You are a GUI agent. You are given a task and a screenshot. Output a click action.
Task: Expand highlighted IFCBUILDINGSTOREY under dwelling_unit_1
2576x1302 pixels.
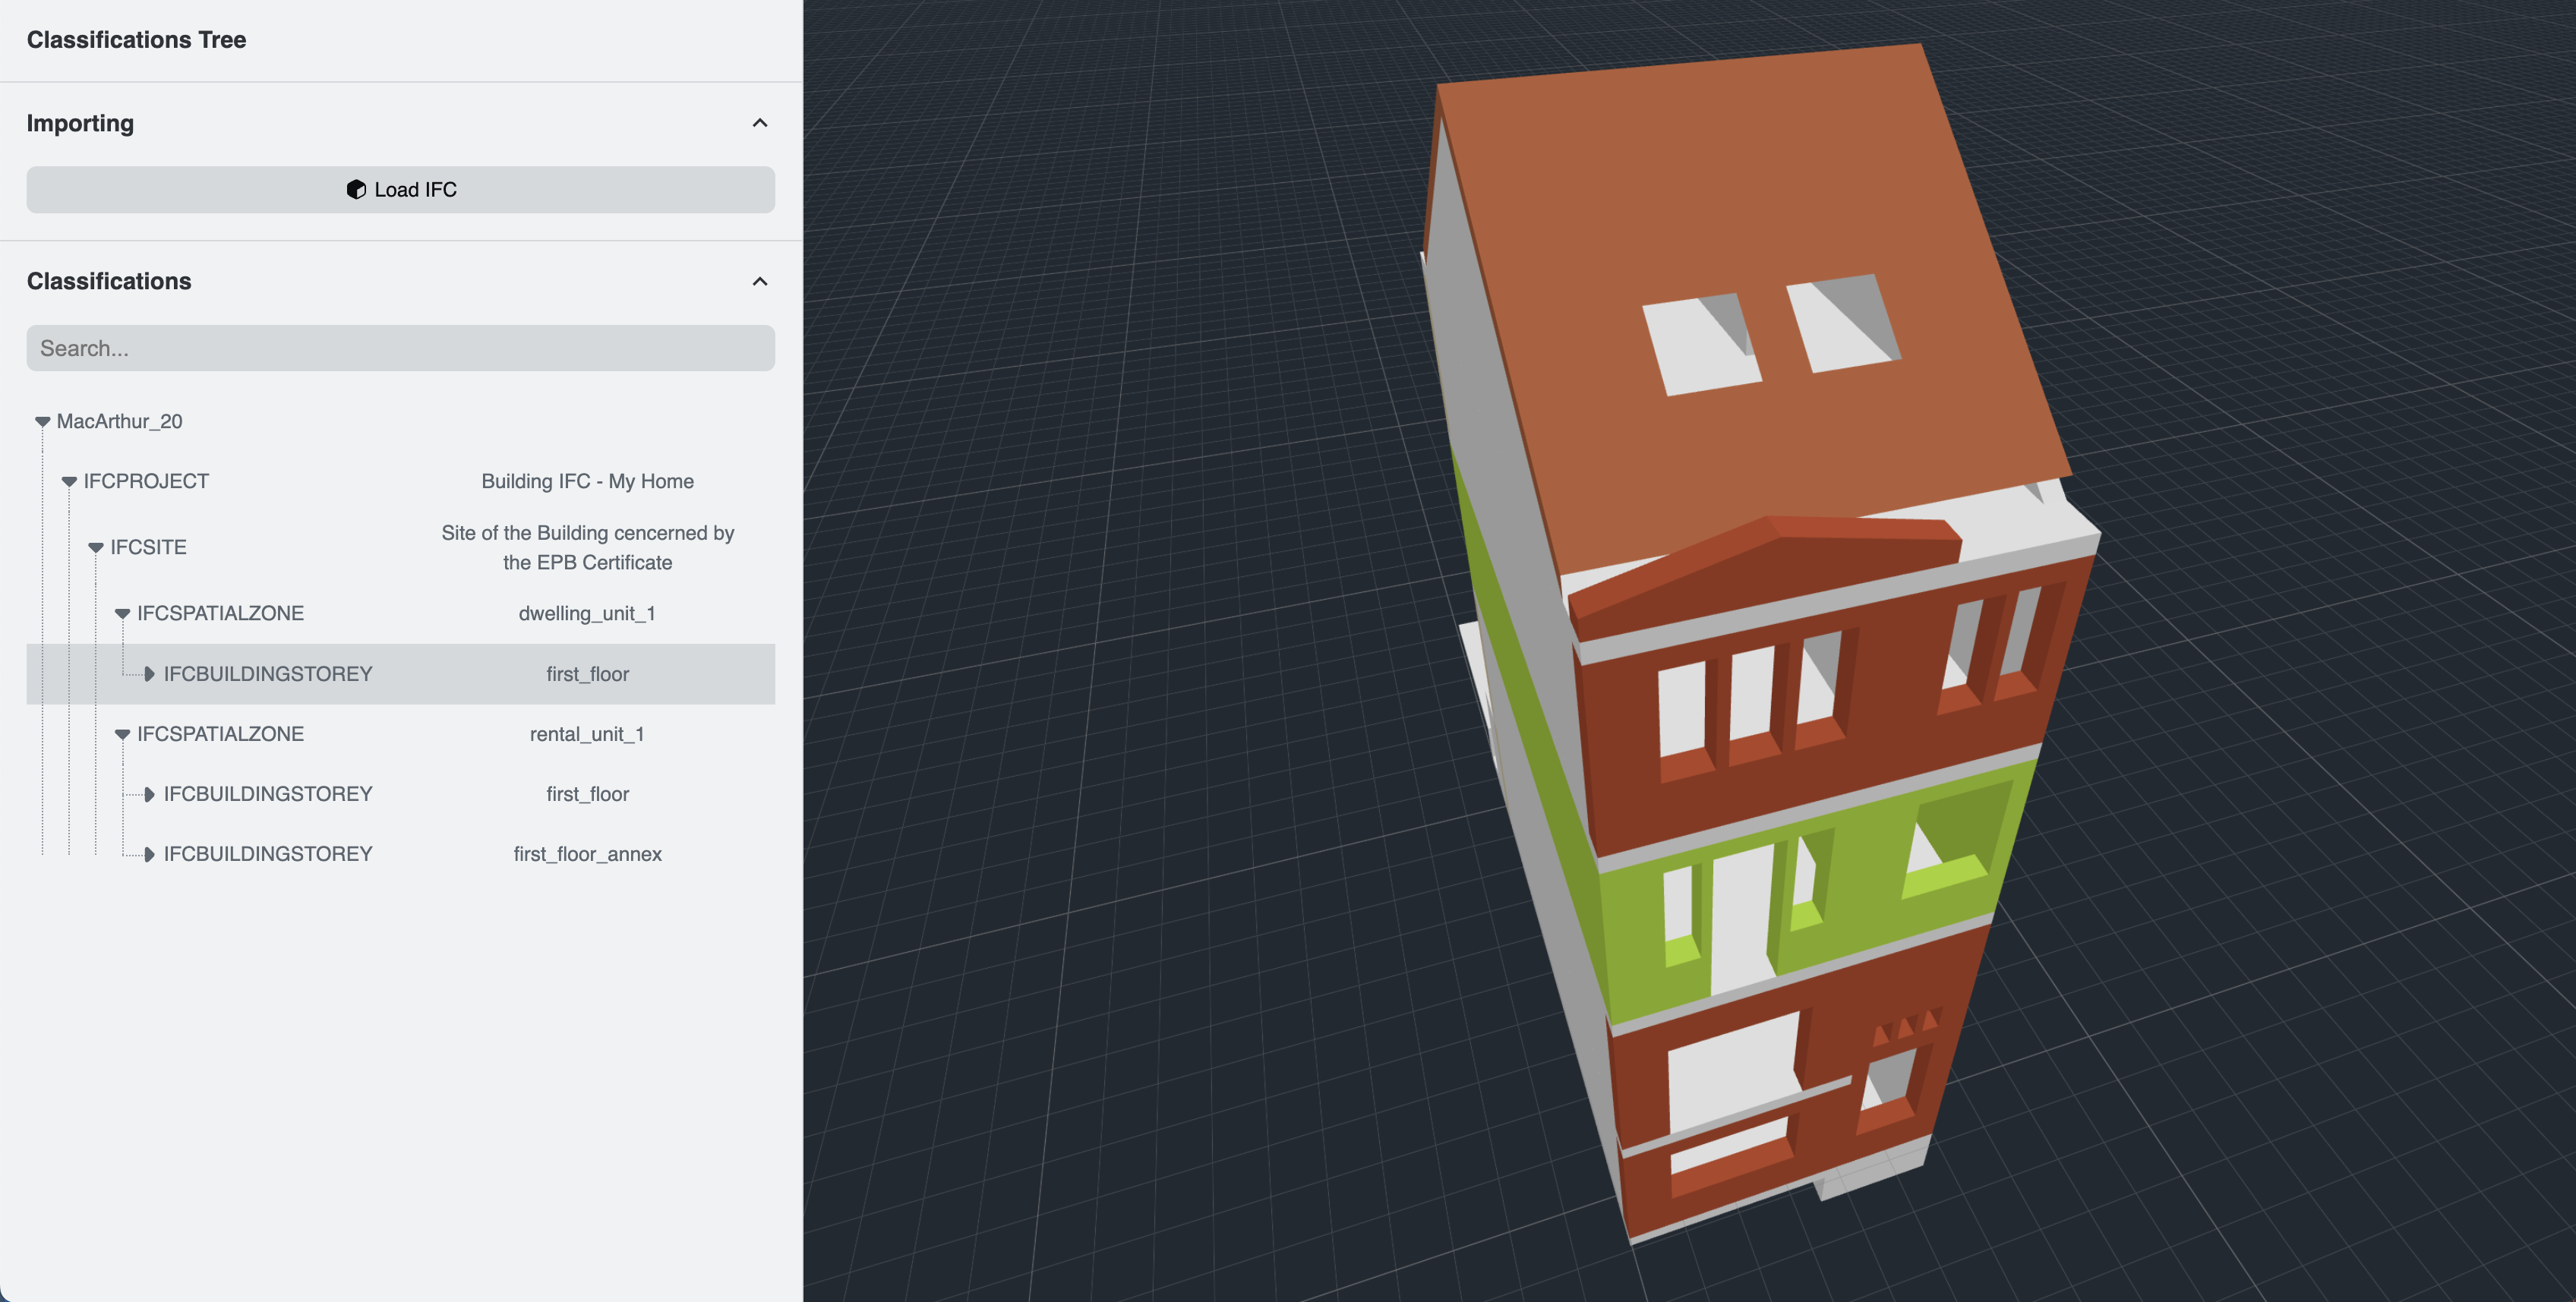click(x=149, y=674)
